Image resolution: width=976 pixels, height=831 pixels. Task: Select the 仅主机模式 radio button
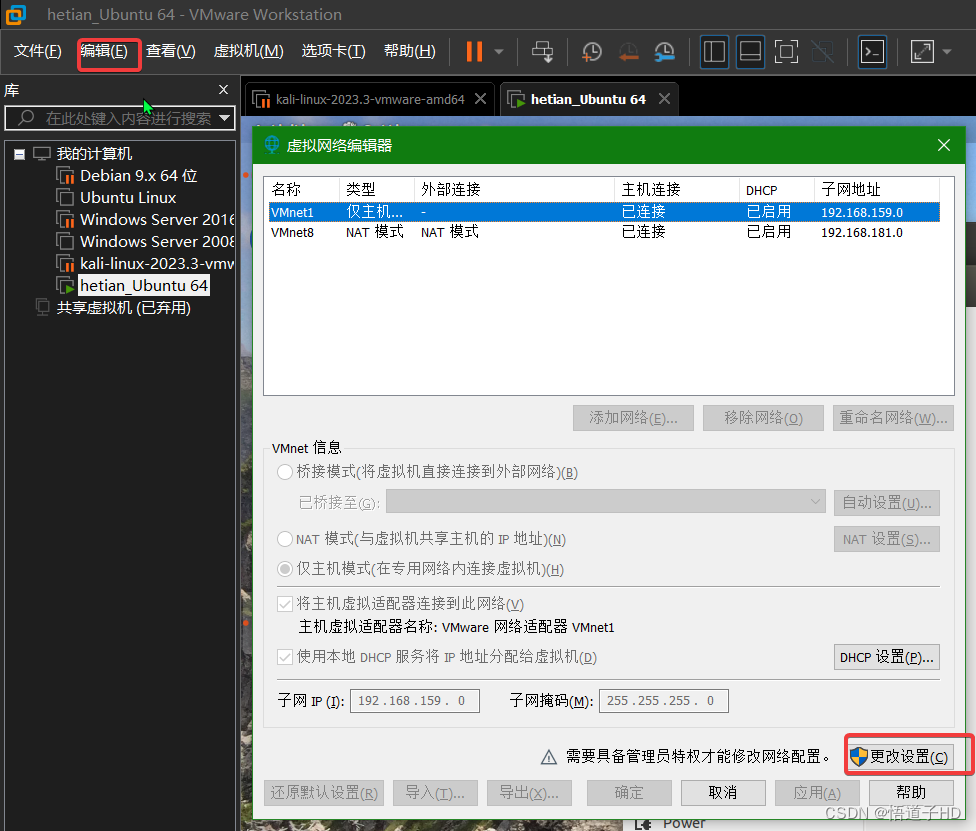[284, 569]
